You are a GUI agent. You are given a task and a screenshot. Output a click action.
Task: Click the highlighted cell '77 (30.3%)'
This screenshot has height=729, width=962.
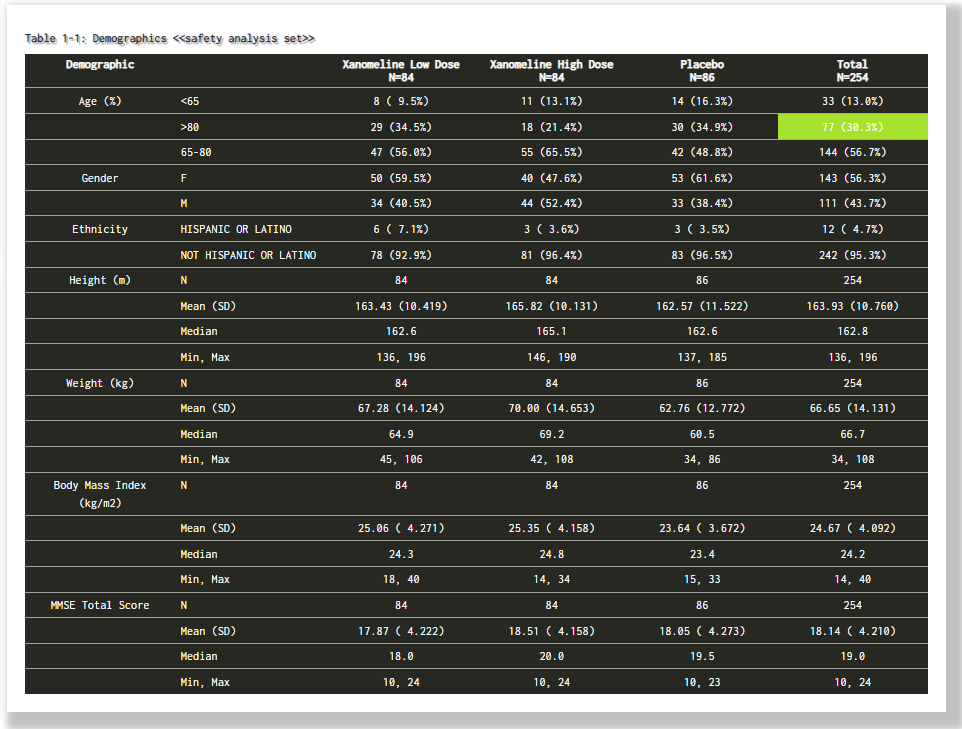click(852, 127)
